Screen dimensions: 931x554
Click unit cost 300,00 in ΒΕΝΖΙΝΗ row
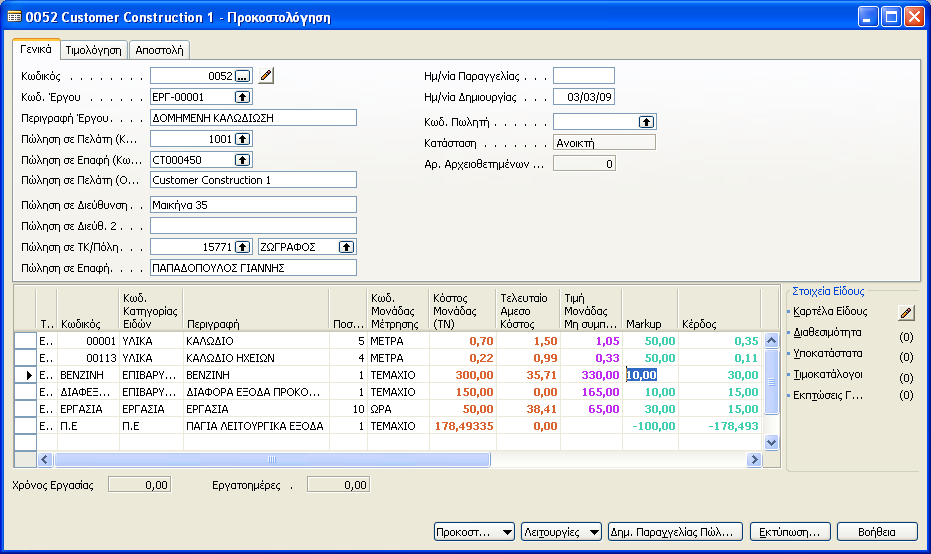click(x=462, y=375)
